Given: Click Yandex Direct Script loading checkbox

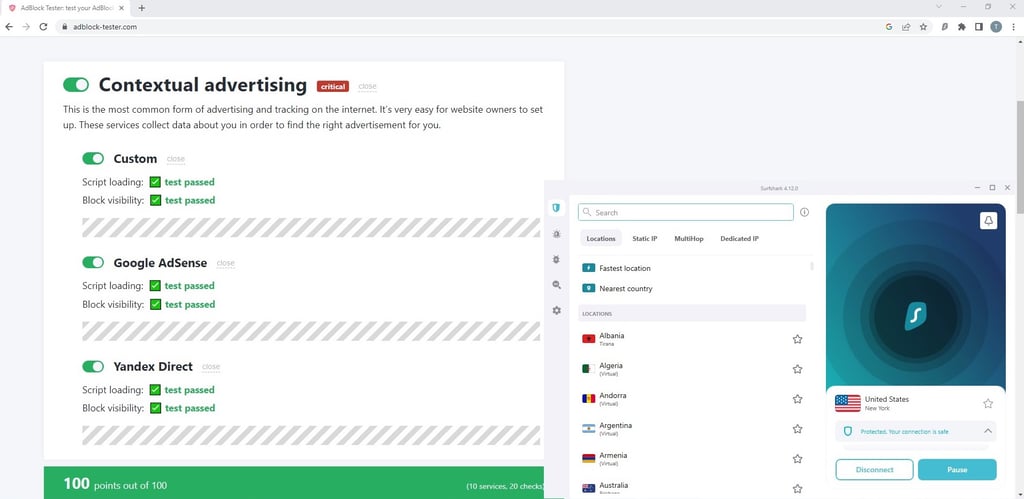Looking at the screenshot, I should (155, 389).
